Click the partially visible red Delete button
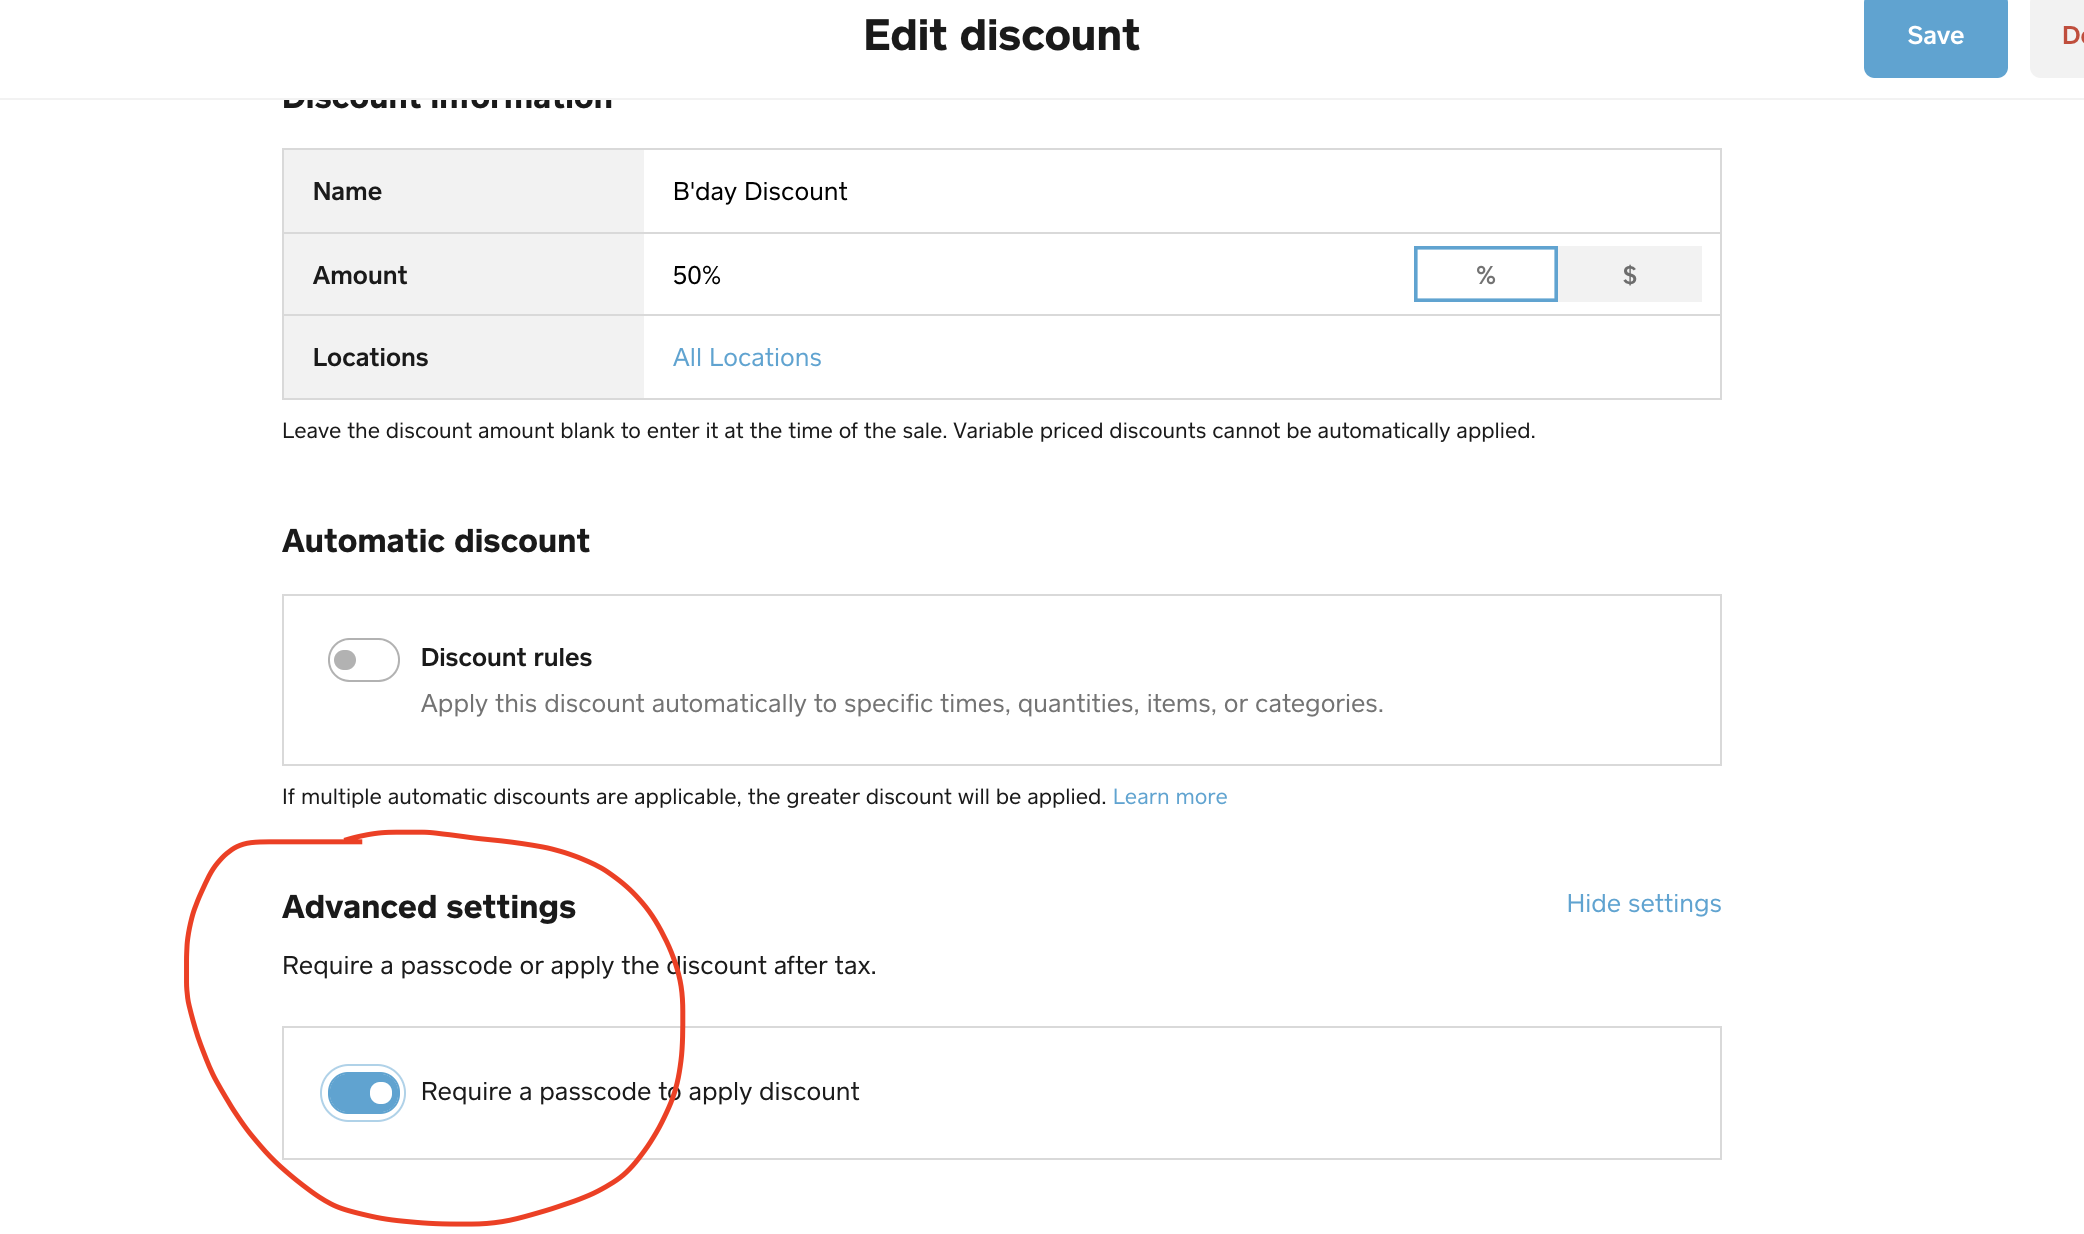The height and width of the screenshot is (1234, 2084). pos(2066,37)
